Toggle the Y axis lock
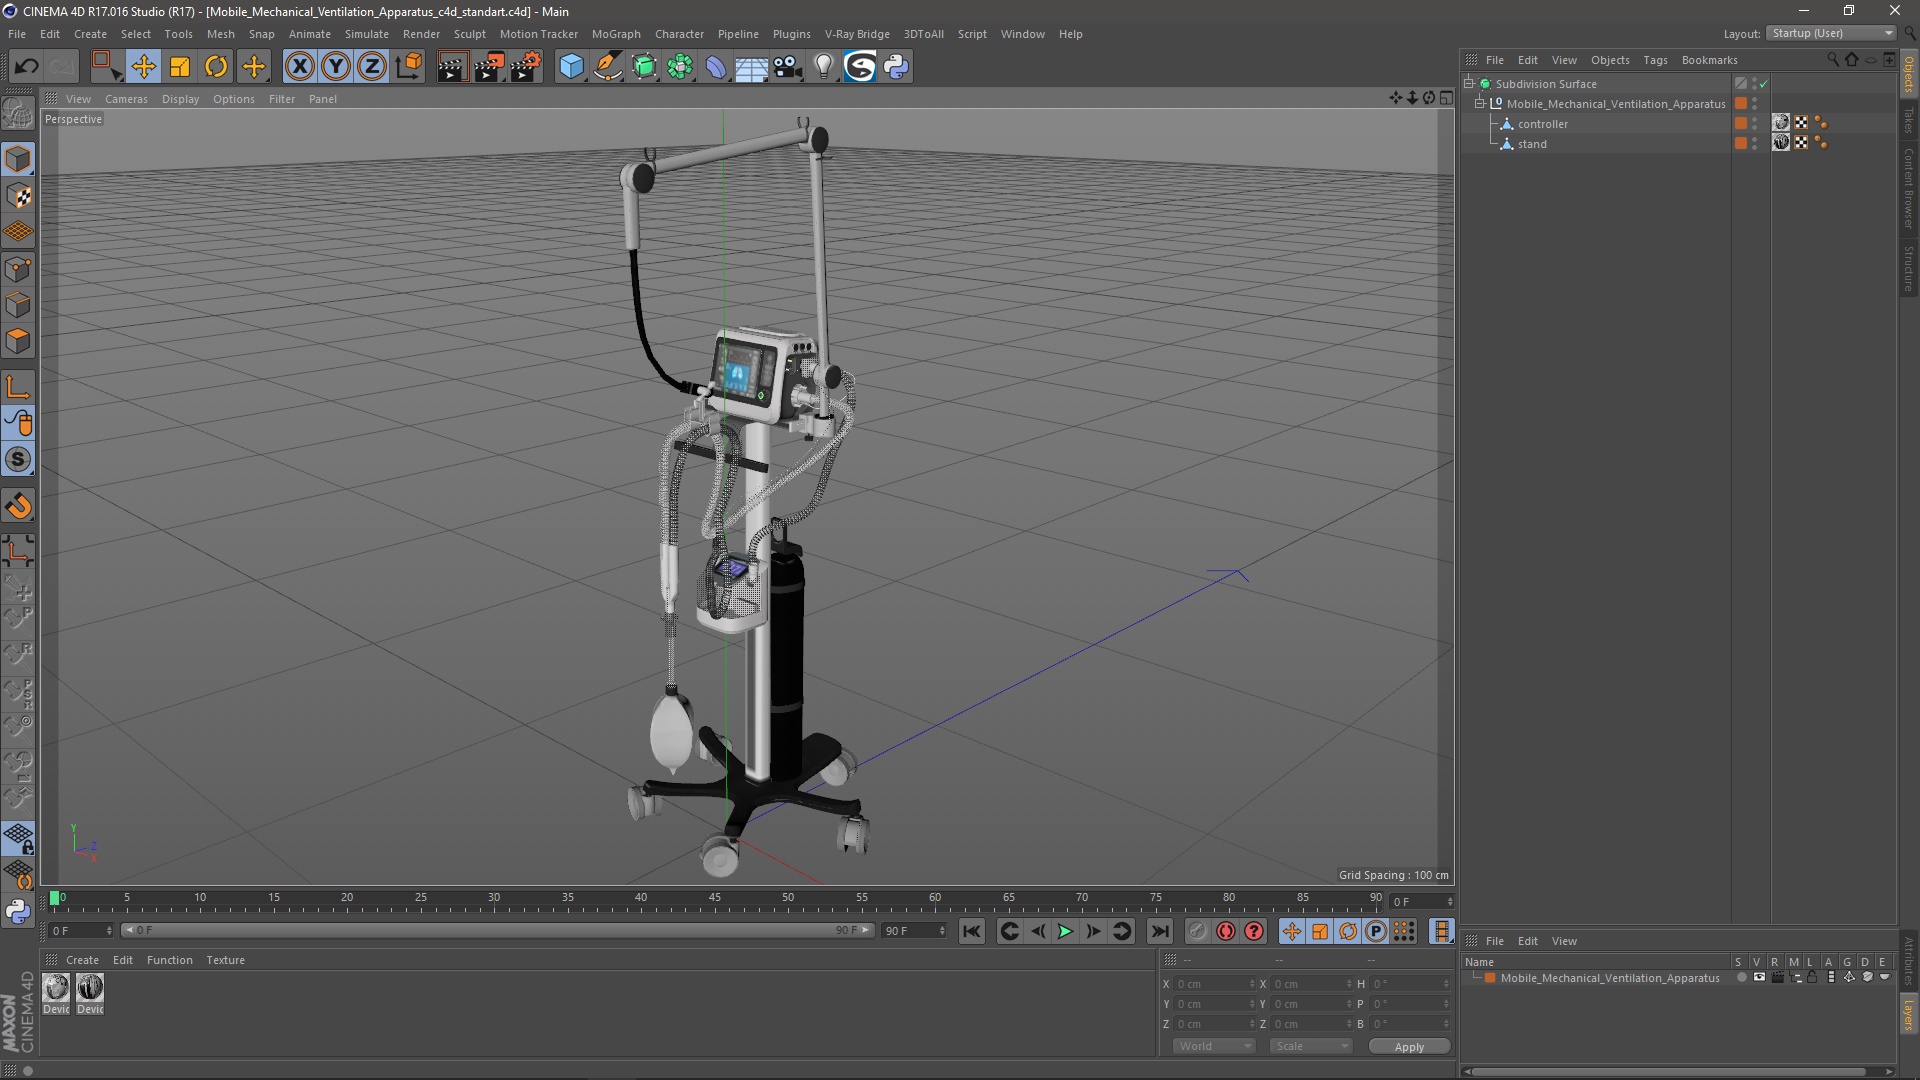Image resolution: width=1920 pixels, height=1080 pixels. (x=336, y=67)
